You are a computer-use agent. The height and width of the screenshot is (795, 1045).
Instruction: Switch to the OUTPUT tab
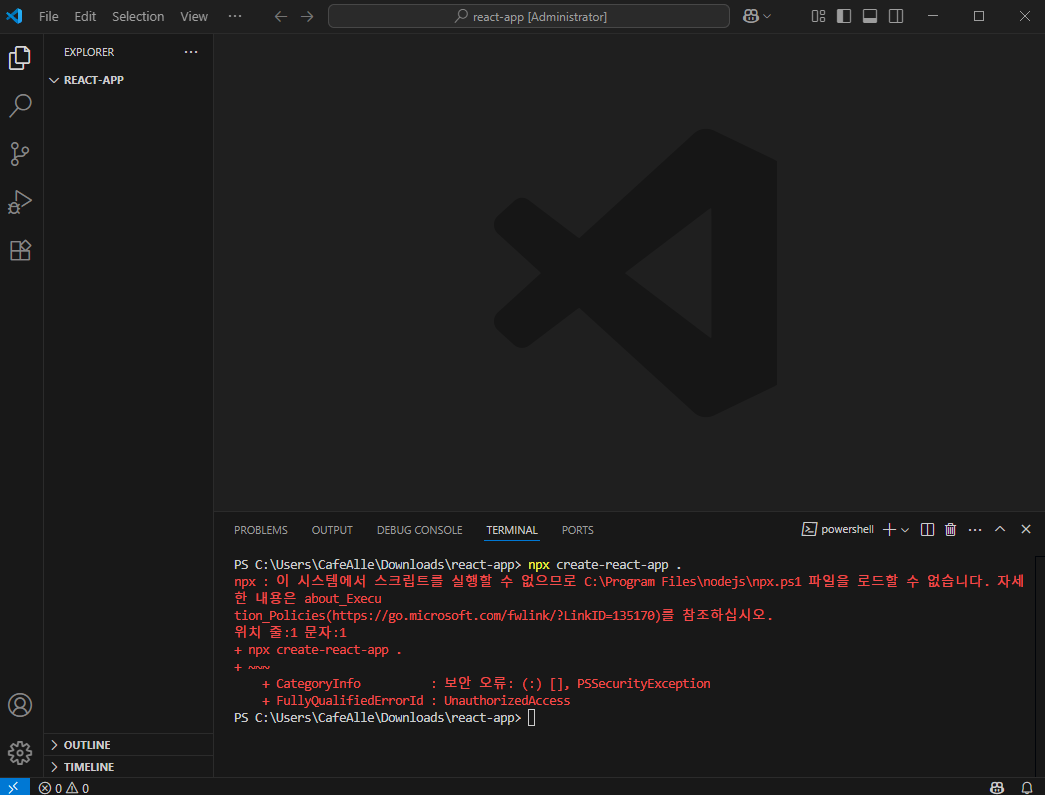[332, 530]
